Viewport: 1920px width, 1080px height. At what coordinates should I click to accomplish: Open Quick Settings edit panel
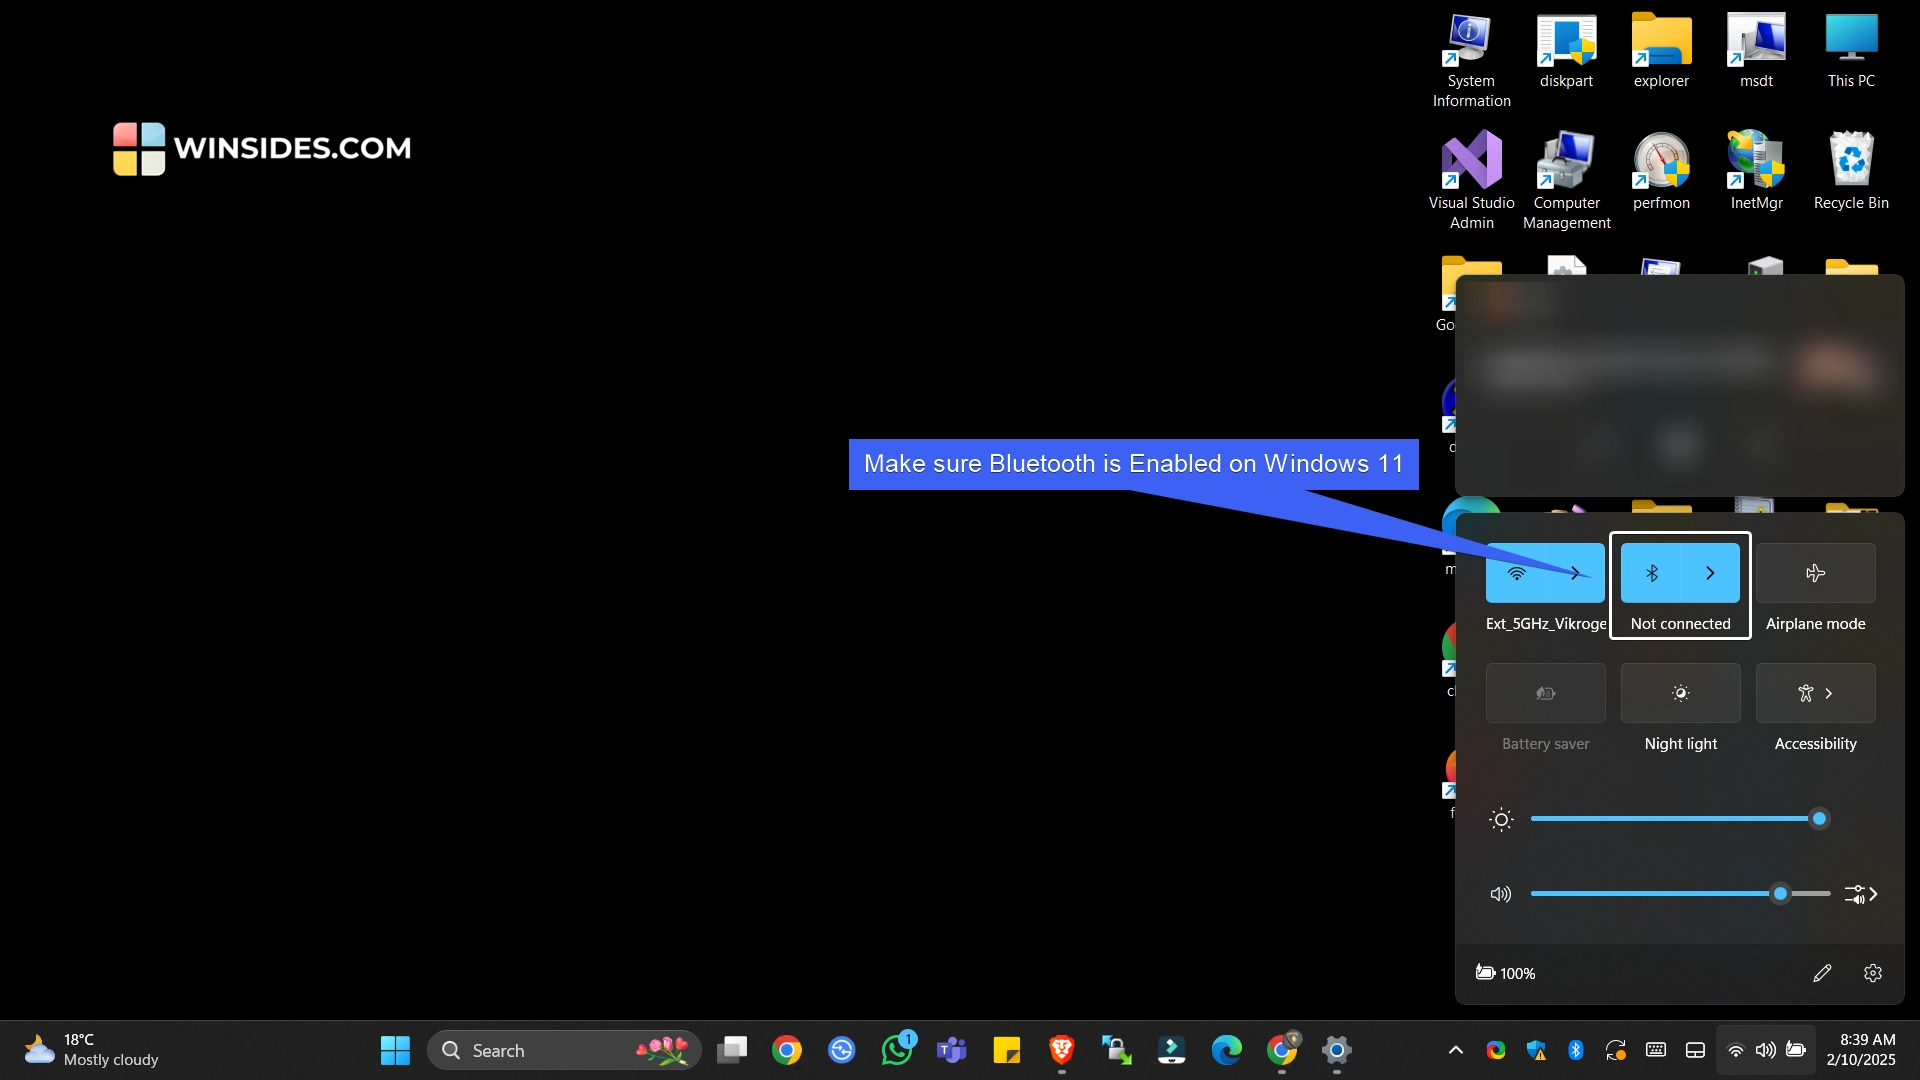pyautogui.click(x=1824, y=972)
